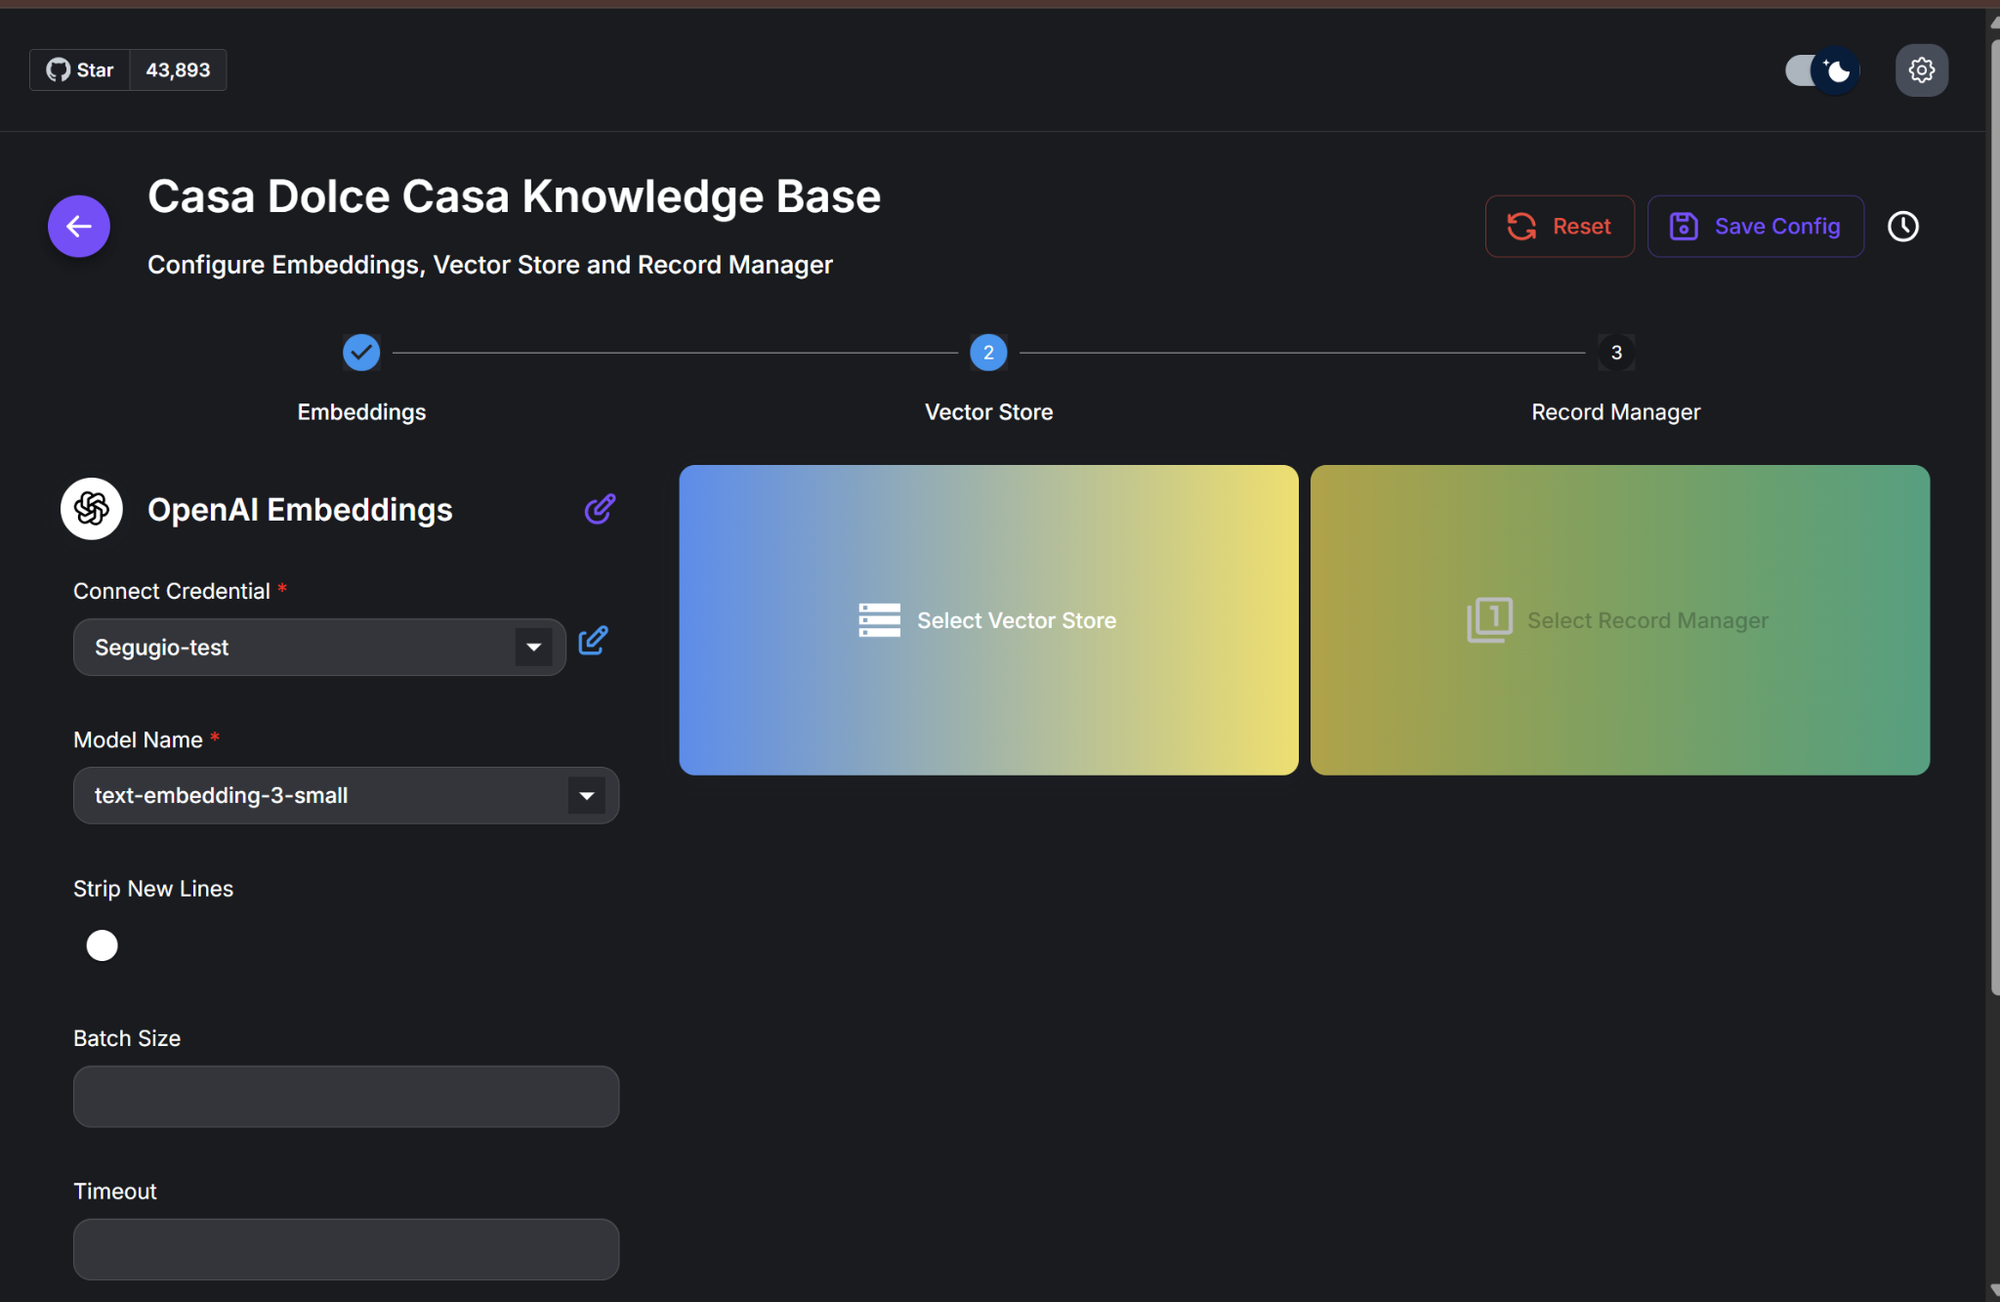Expand the Model Name dropdown

[x=586, y=796]
